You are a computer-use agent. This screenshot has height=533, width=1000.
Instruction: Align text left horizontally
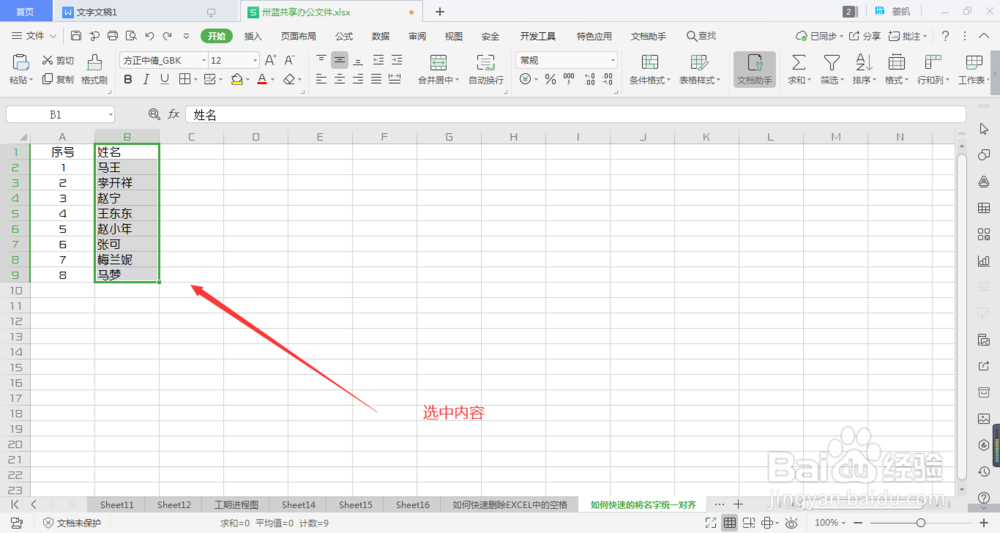point(321,79)
